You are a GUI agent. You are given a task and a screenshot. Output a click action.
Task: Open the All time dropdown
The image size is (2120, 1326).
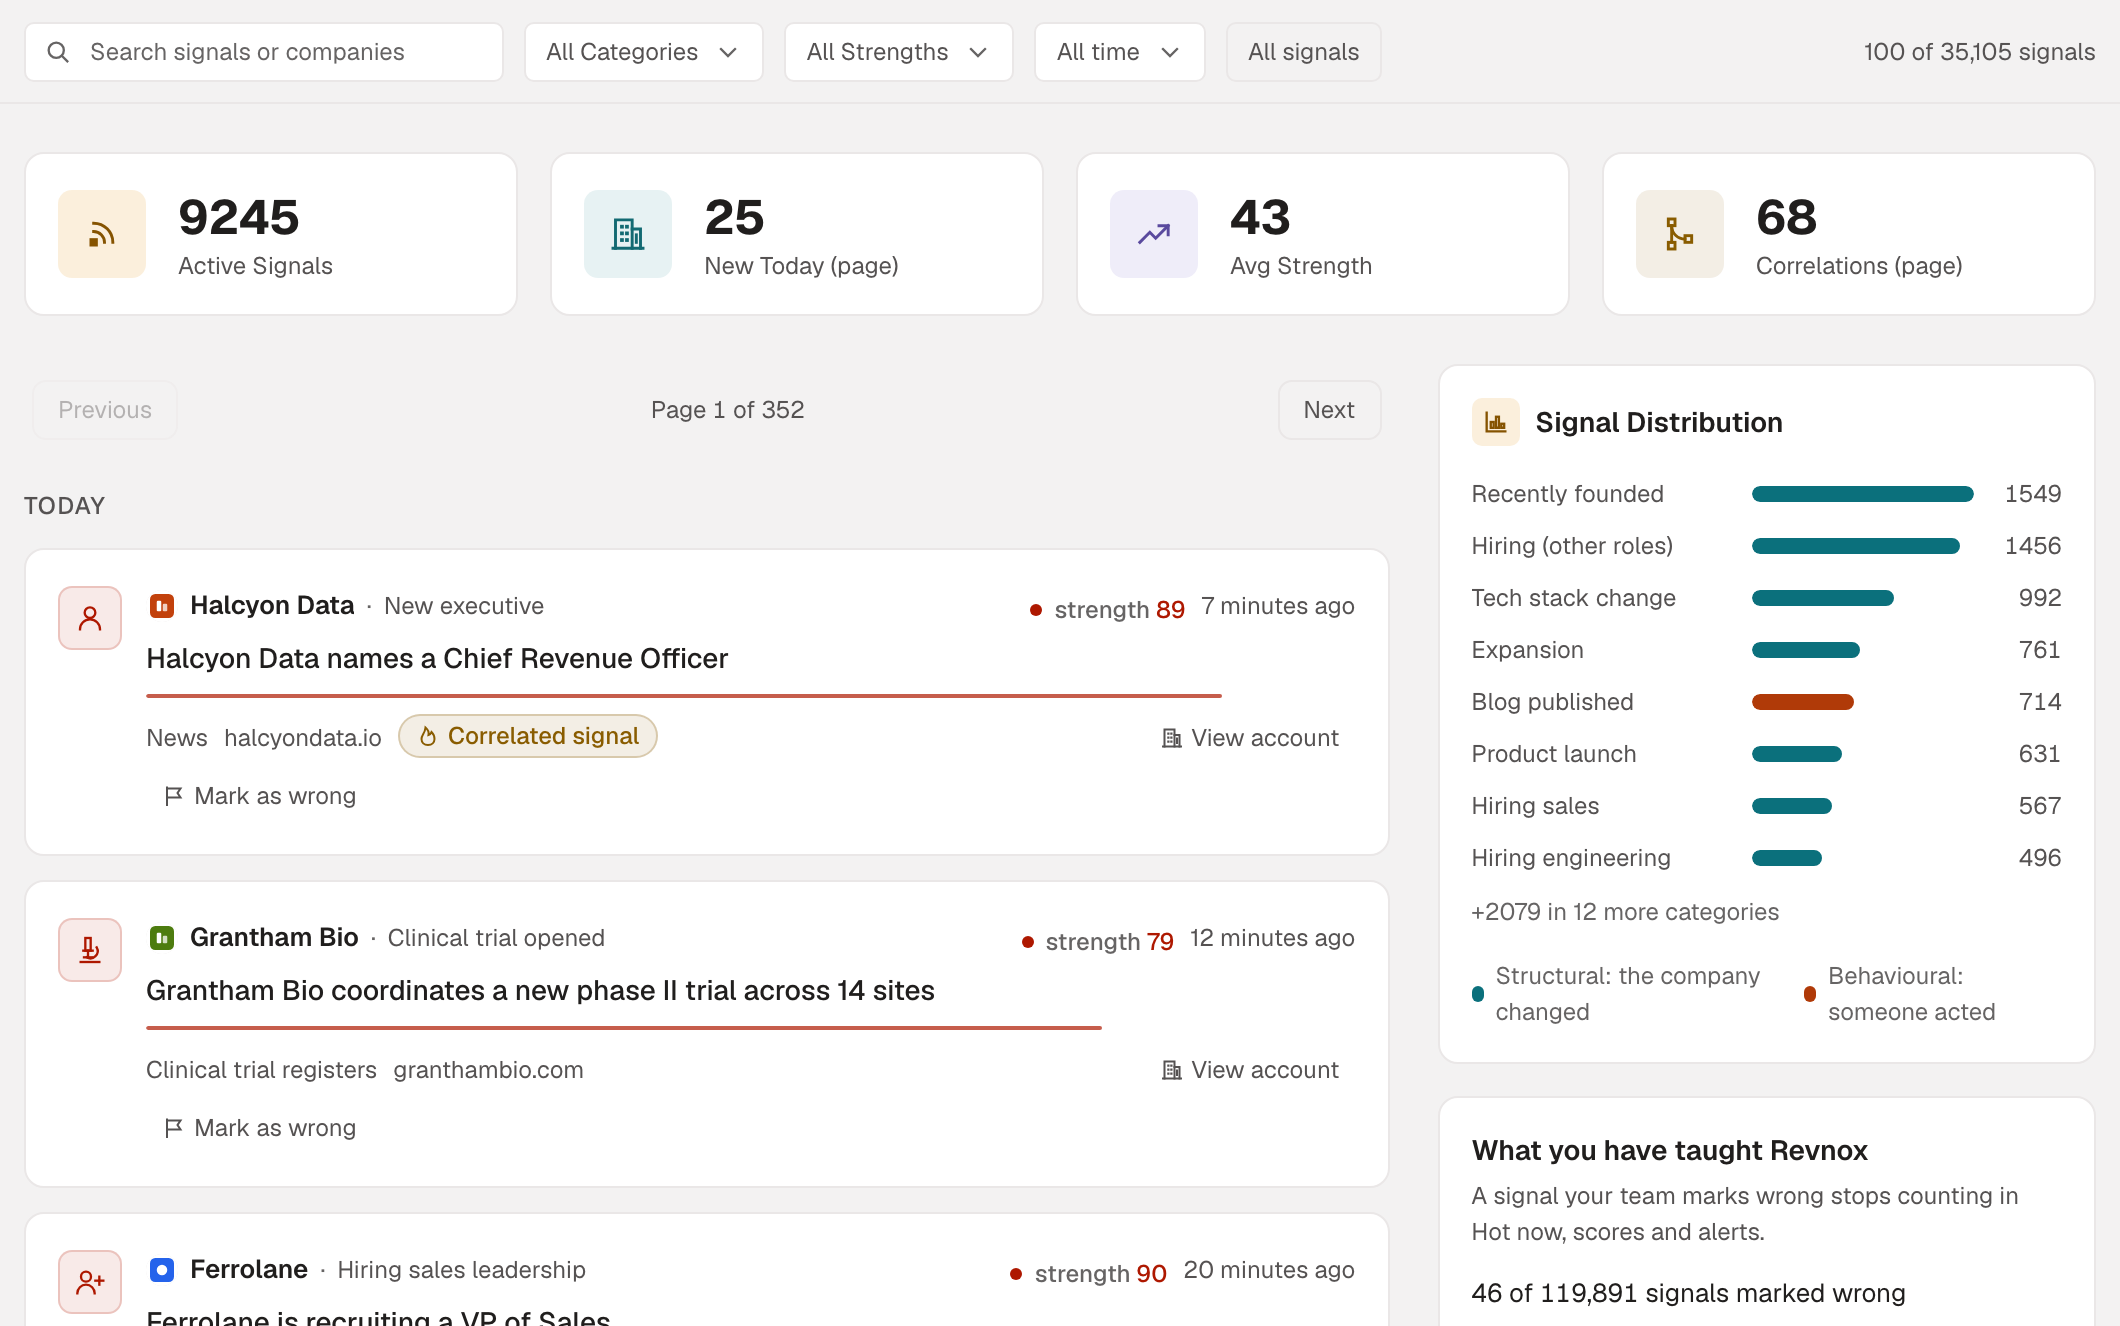(x=1119, y=52)
